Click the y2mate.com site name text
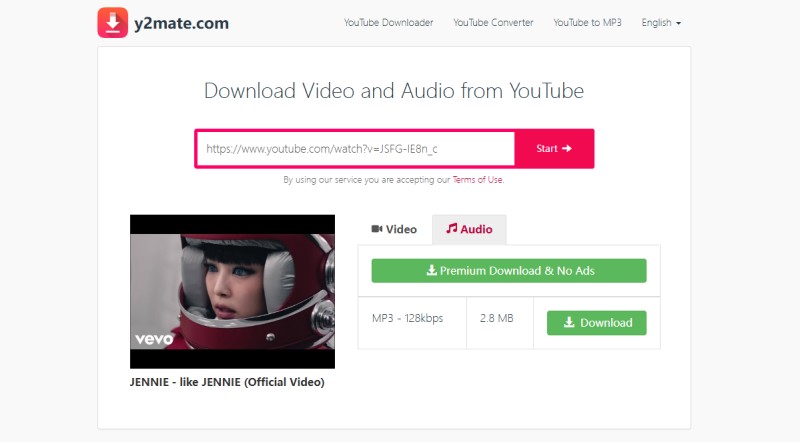This screenshot has height=442, width=800. (x=177, y=23)
